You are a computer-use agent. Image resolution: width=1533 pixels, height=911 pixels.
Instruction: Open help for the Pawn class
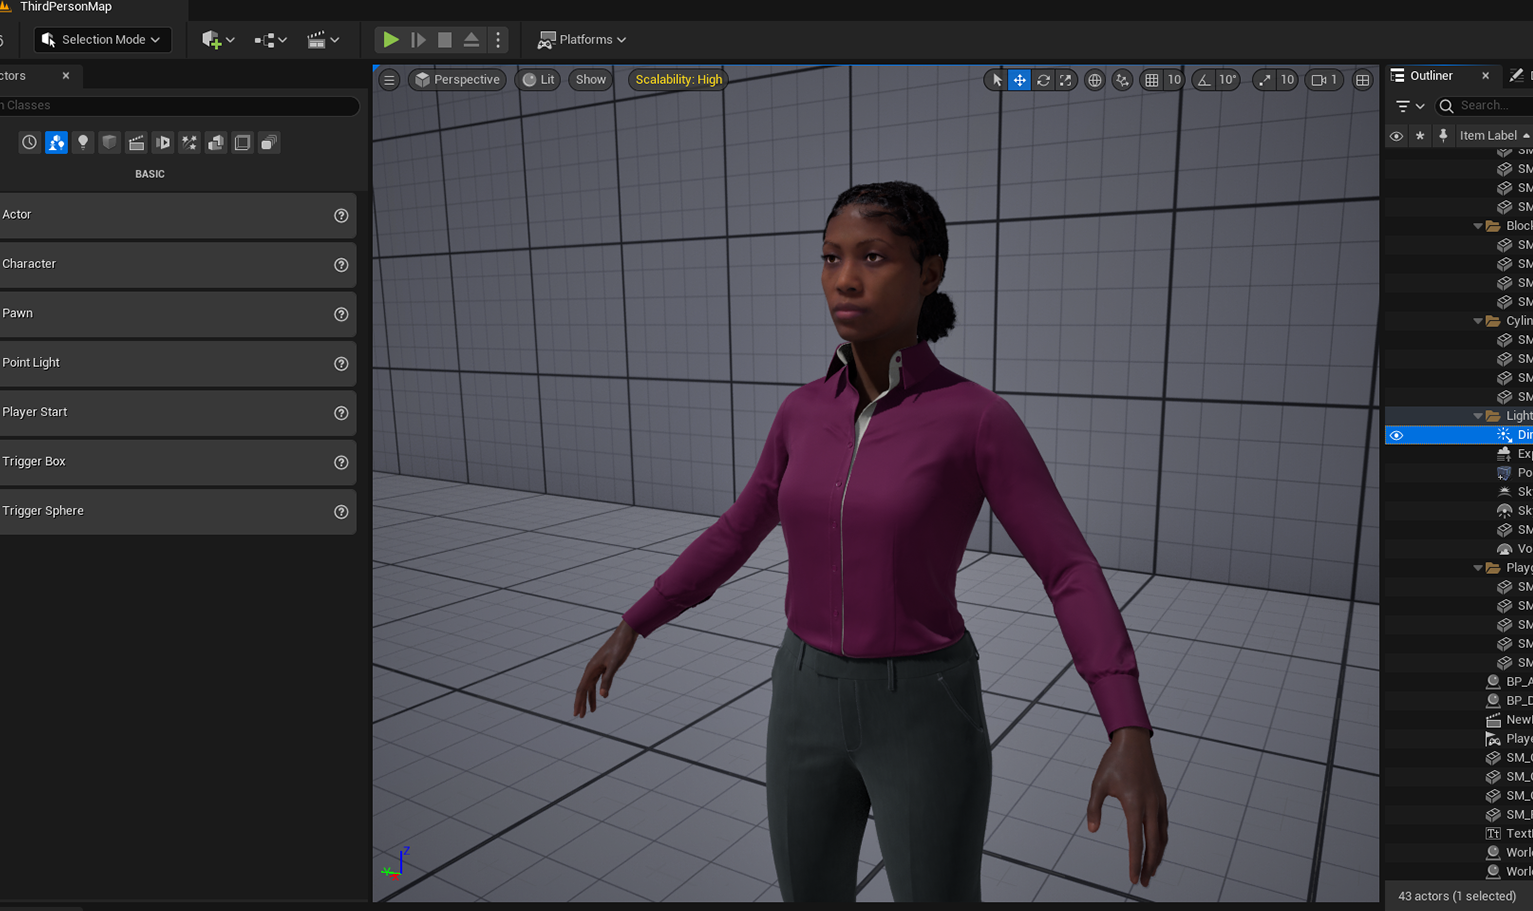click(x=341, y=315)
